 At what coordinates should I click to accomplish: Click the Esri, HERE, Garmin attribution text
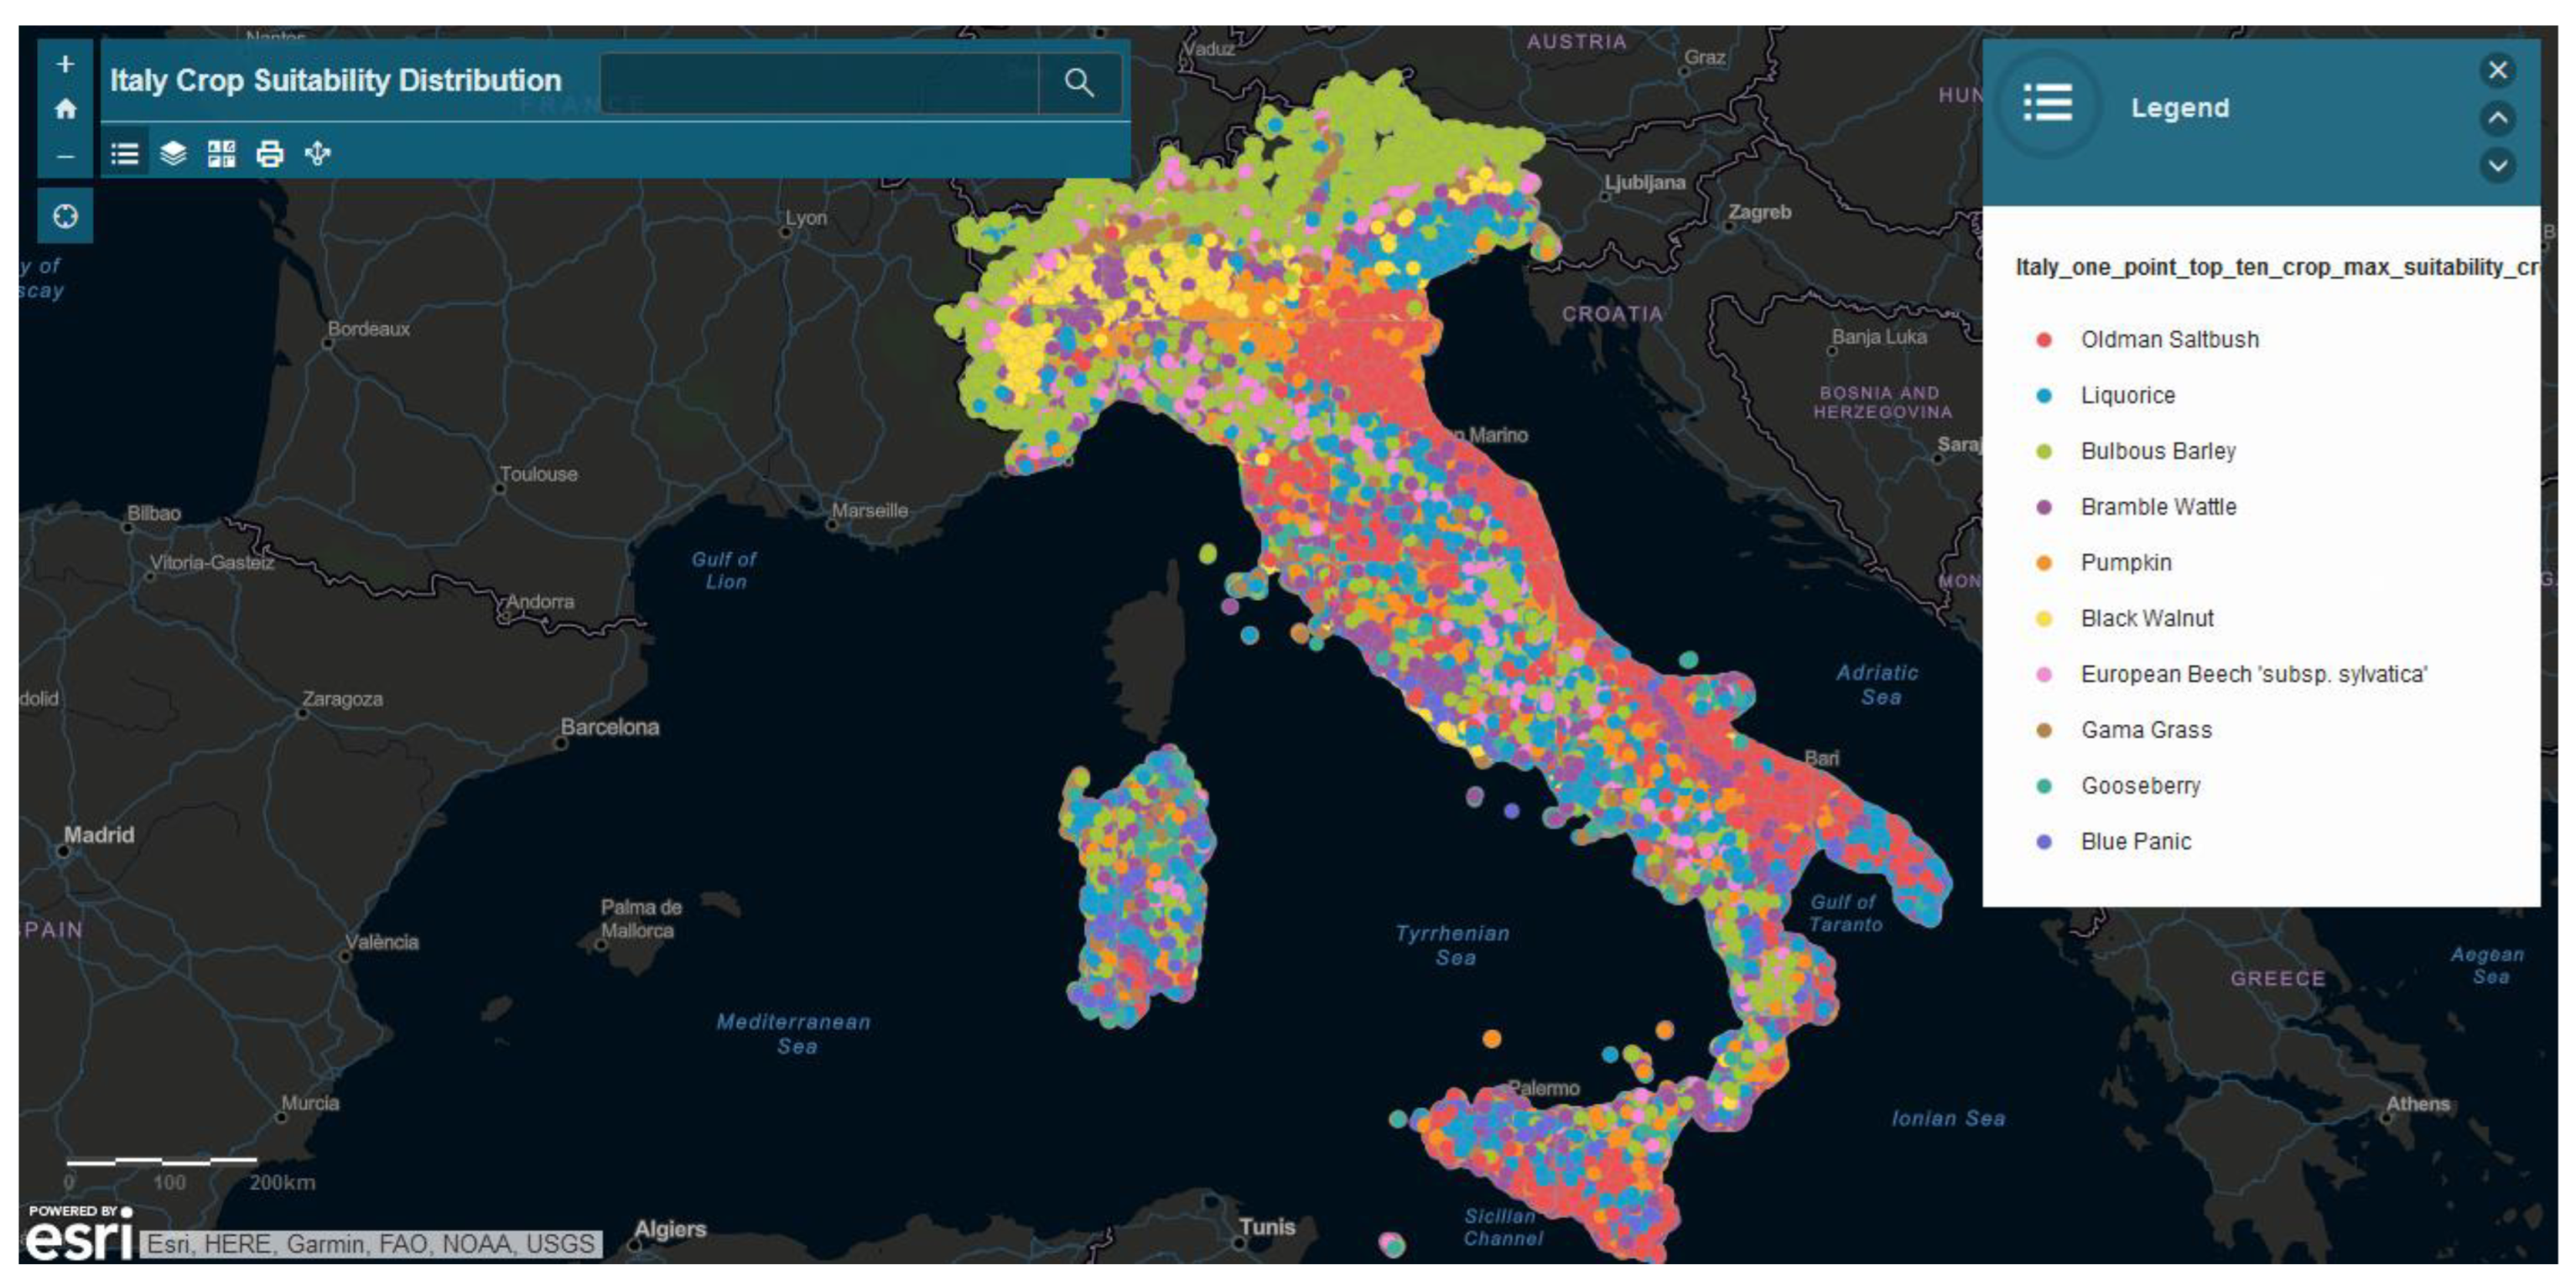tap(370, 1244)
